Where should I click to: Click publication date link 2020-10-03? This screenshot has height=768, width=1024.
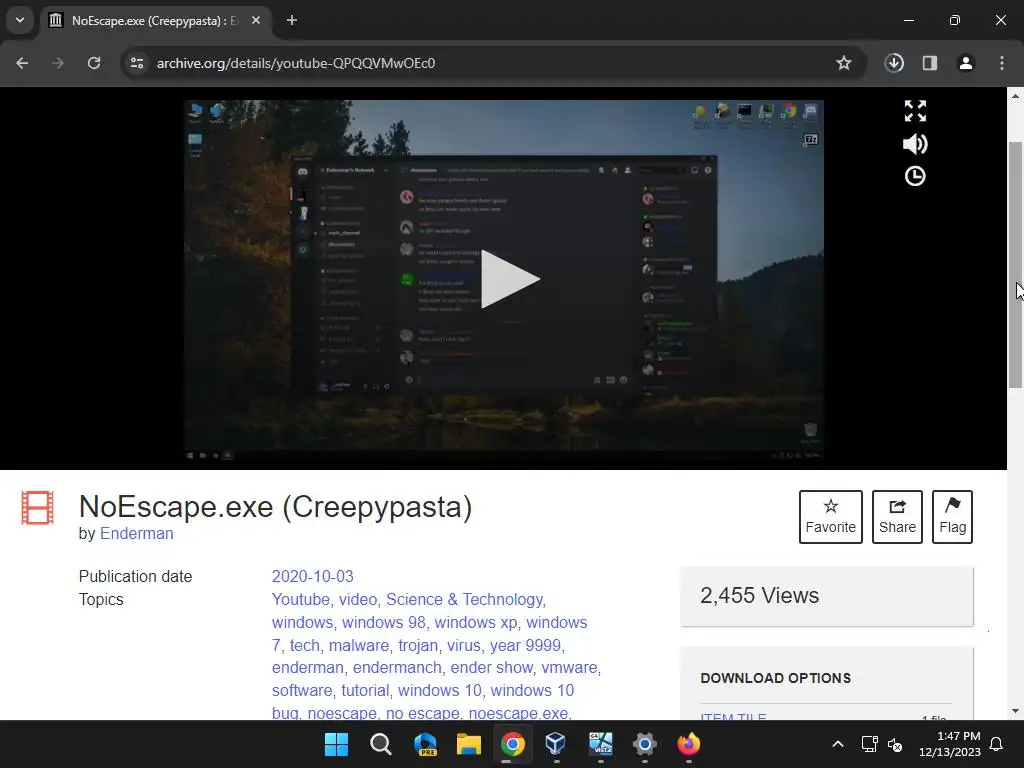click(x=312, y=577)
